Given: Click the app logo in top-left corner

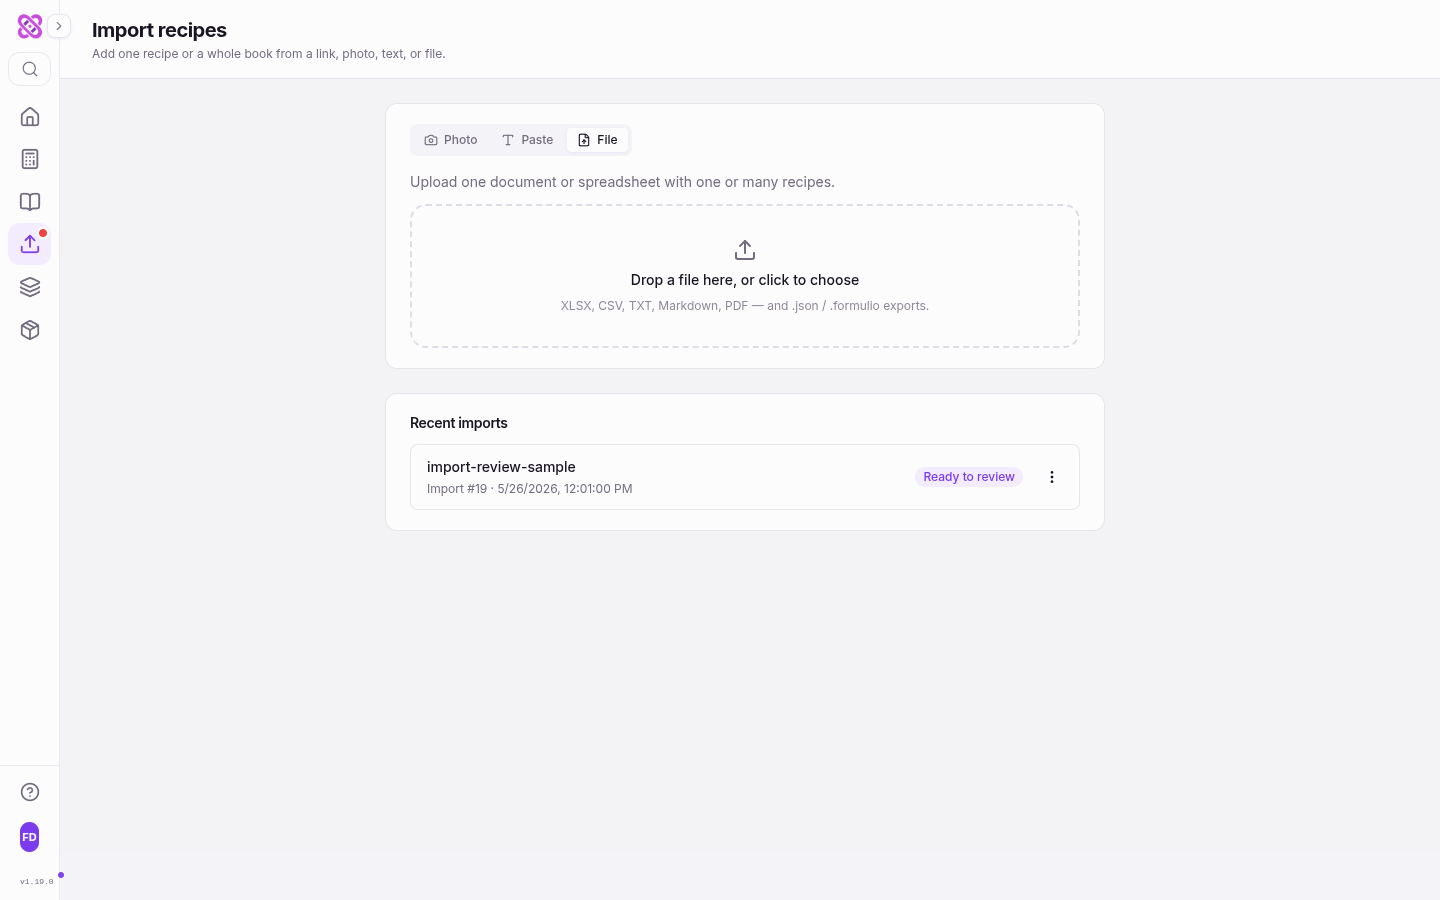Looking at the screenshot, I should (x=30, y=26).
